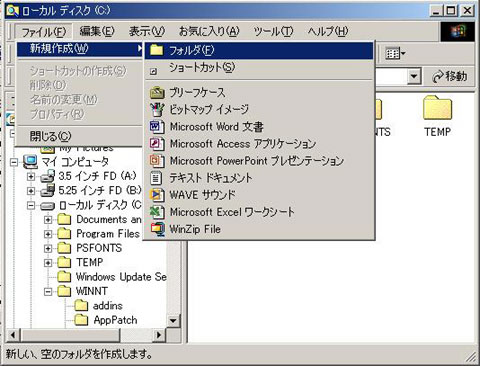Image resolution: width=480 pixels, height=366 pixels.
Task: Select 3.5 インチ FD (A:) drive
Action: pos(98,176)
